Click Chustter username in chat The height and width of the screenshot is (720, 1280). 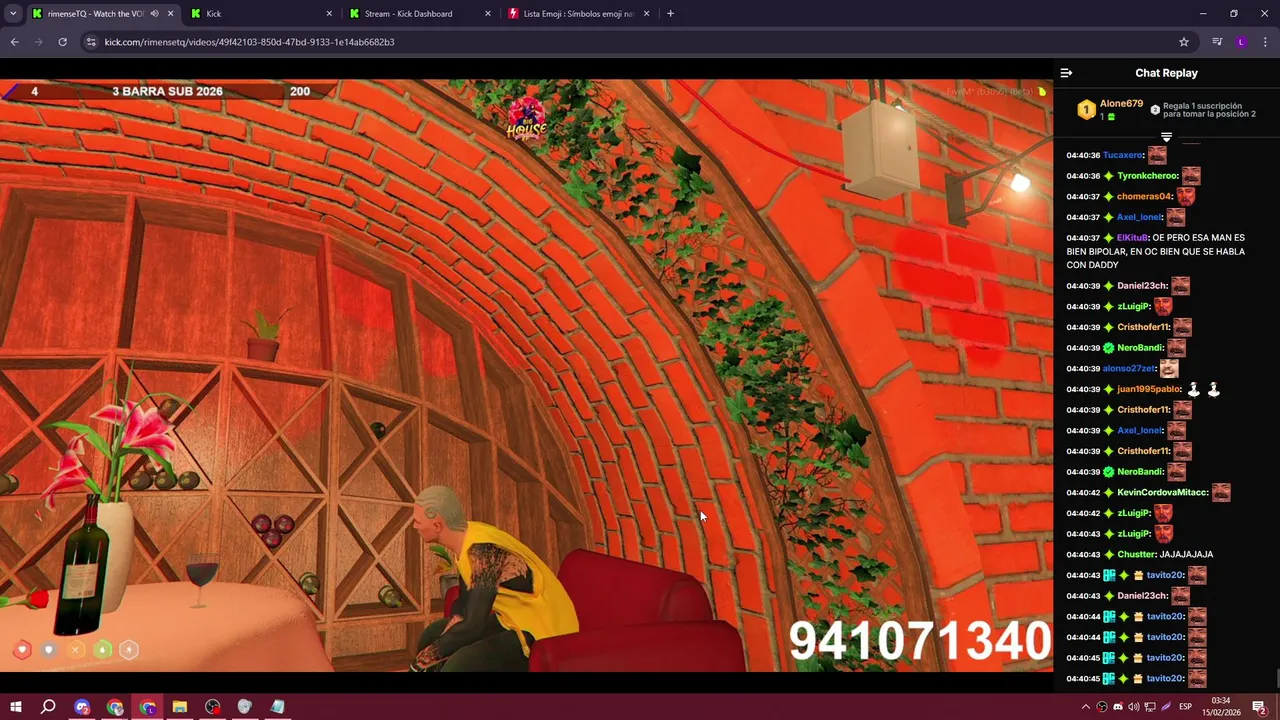1136,555
